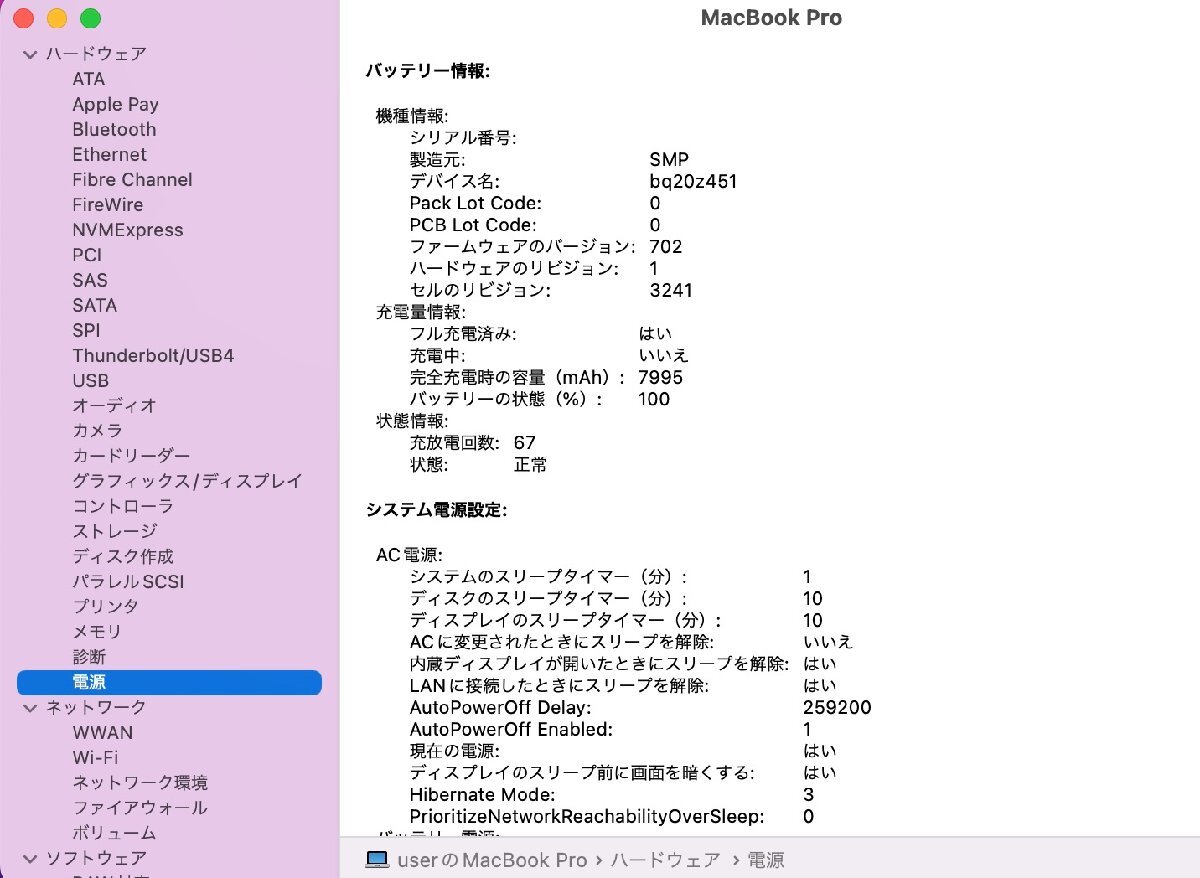
Task: Open the USB hardware report
Action: tap(90, 380)
